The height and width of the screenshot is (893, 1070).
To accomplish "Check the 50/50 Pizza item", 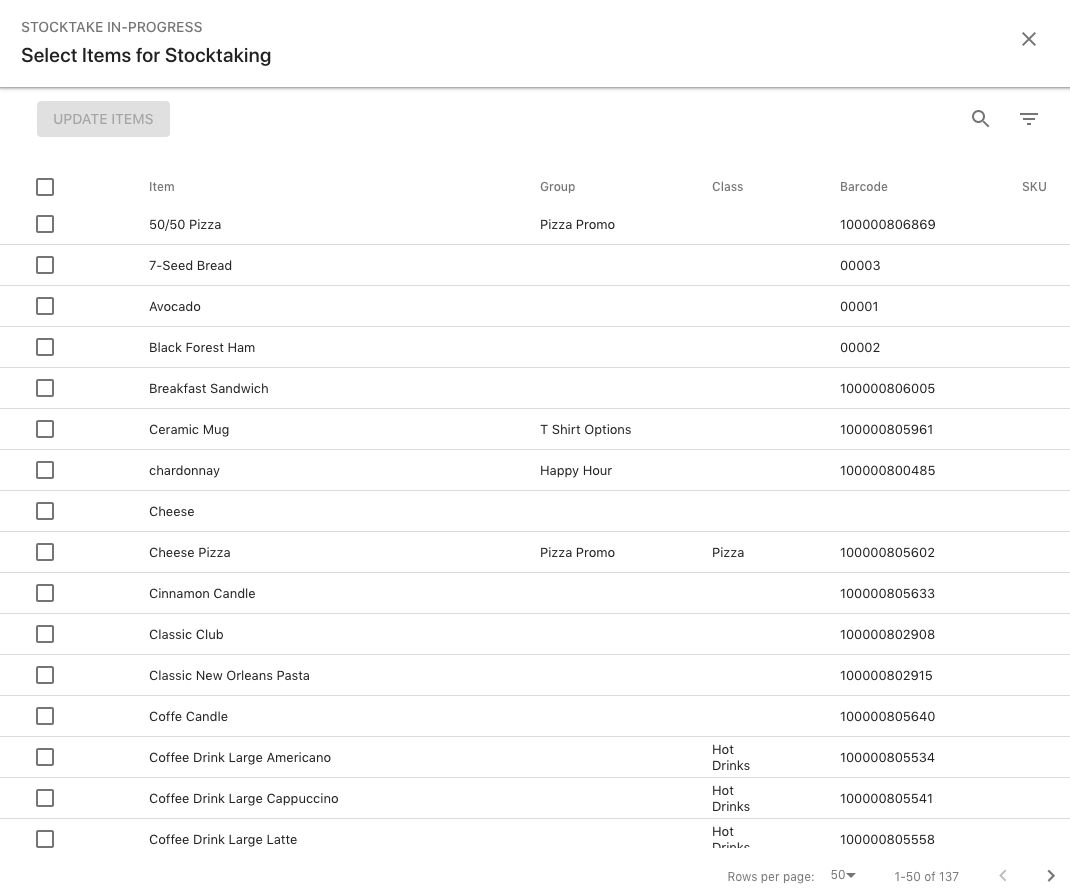I will (x=45, y=224).
